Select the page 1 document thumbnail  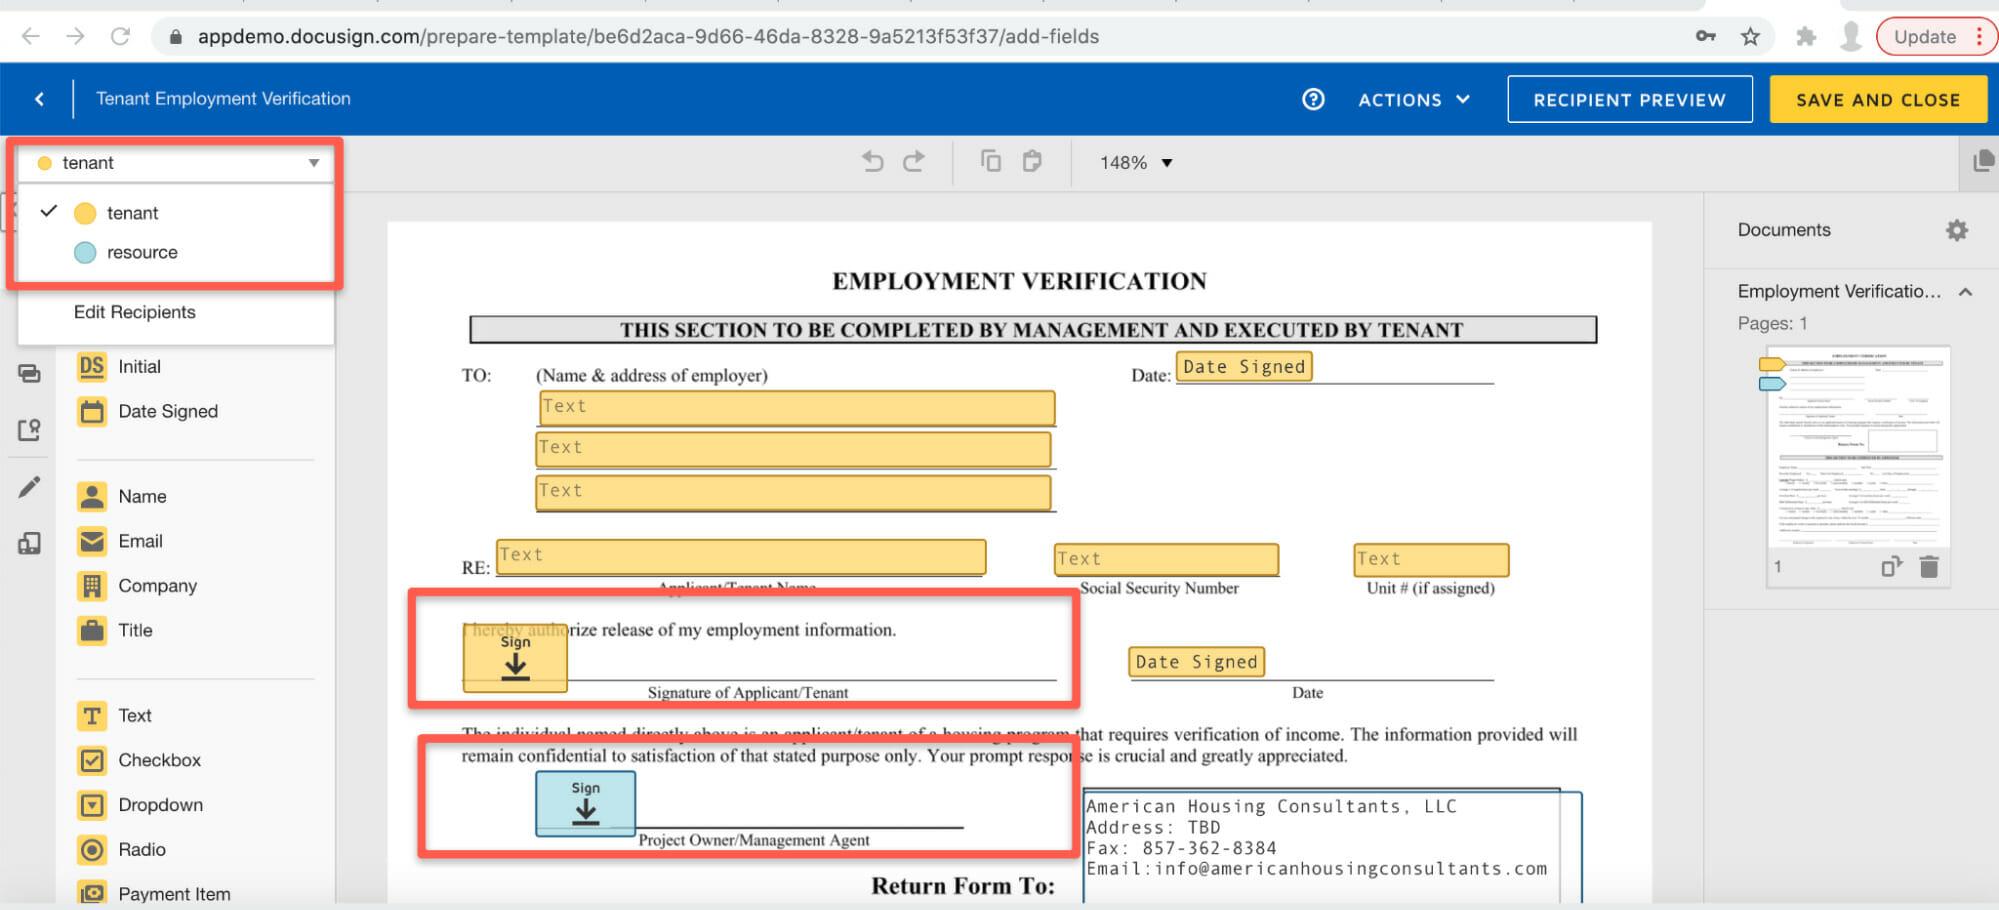tap(1857, 450)
